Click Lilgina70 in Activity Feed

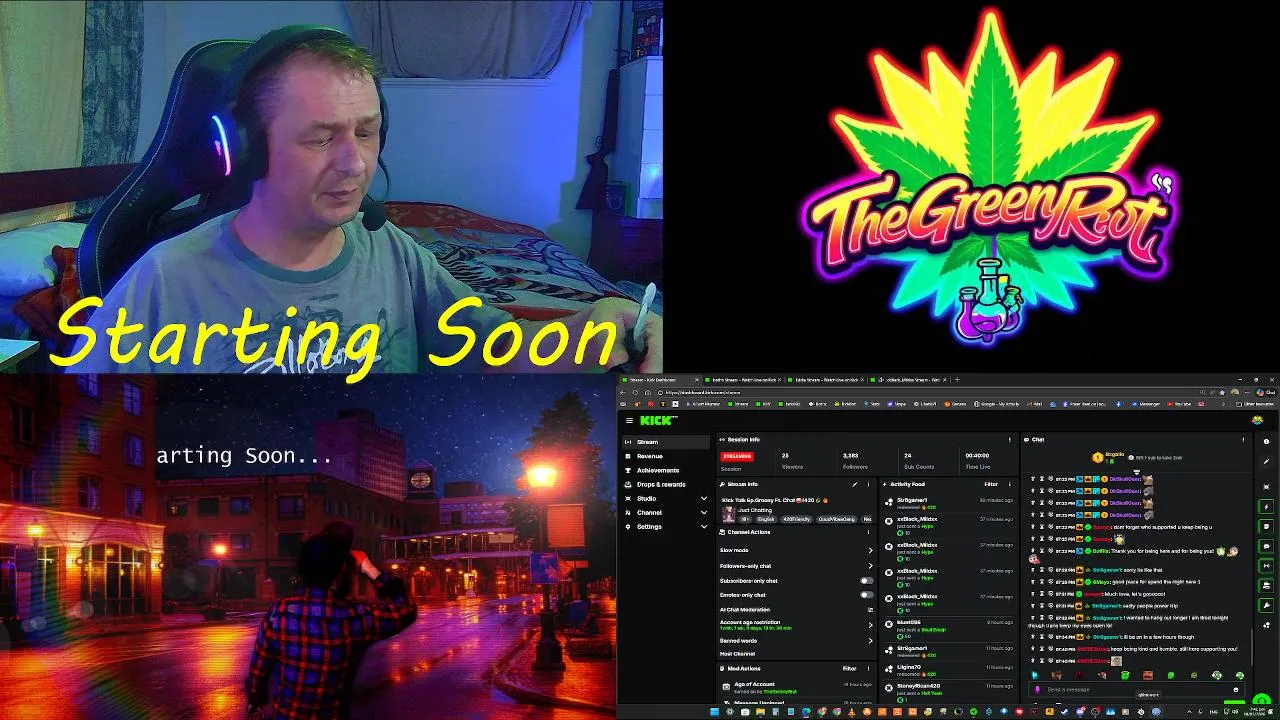pos(909,667)
